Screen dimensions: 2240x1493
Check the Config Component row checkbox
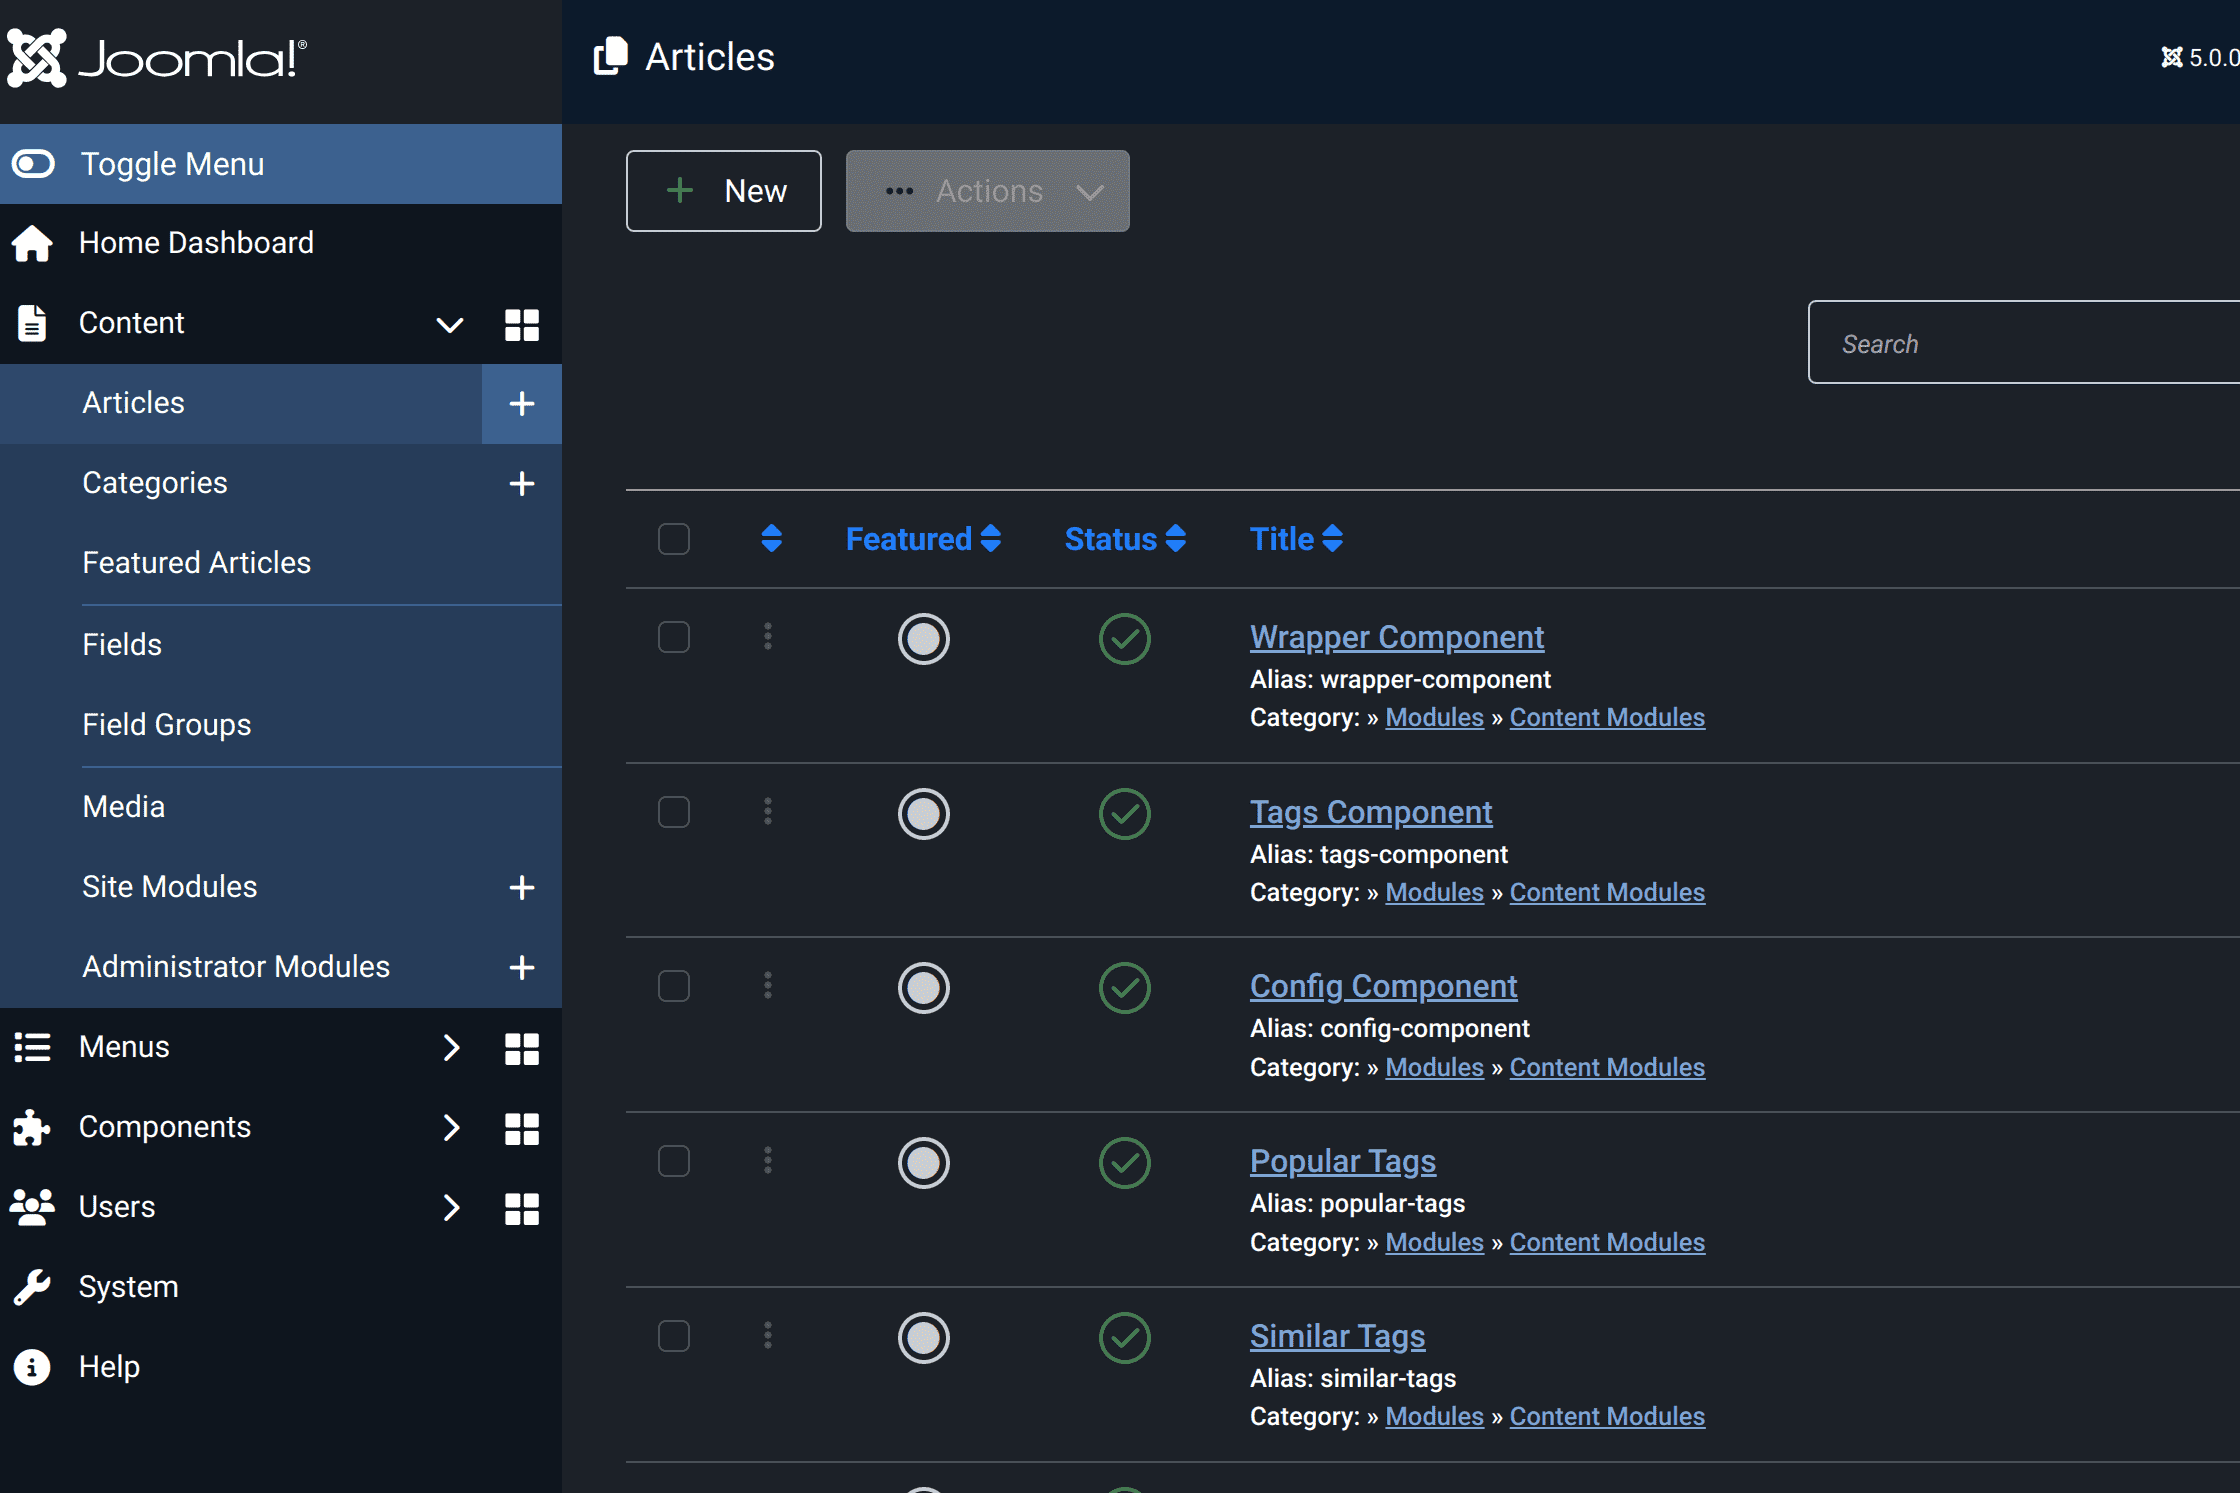point(674,986)
